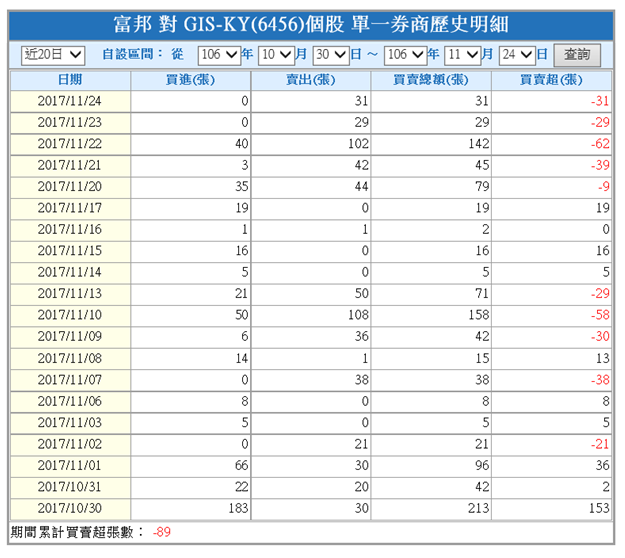Image resolution: width=625 pixels, height=558 pixels.
Task: Click net value -9 on 2017/11/20
Action: click(x=604, y=187)
